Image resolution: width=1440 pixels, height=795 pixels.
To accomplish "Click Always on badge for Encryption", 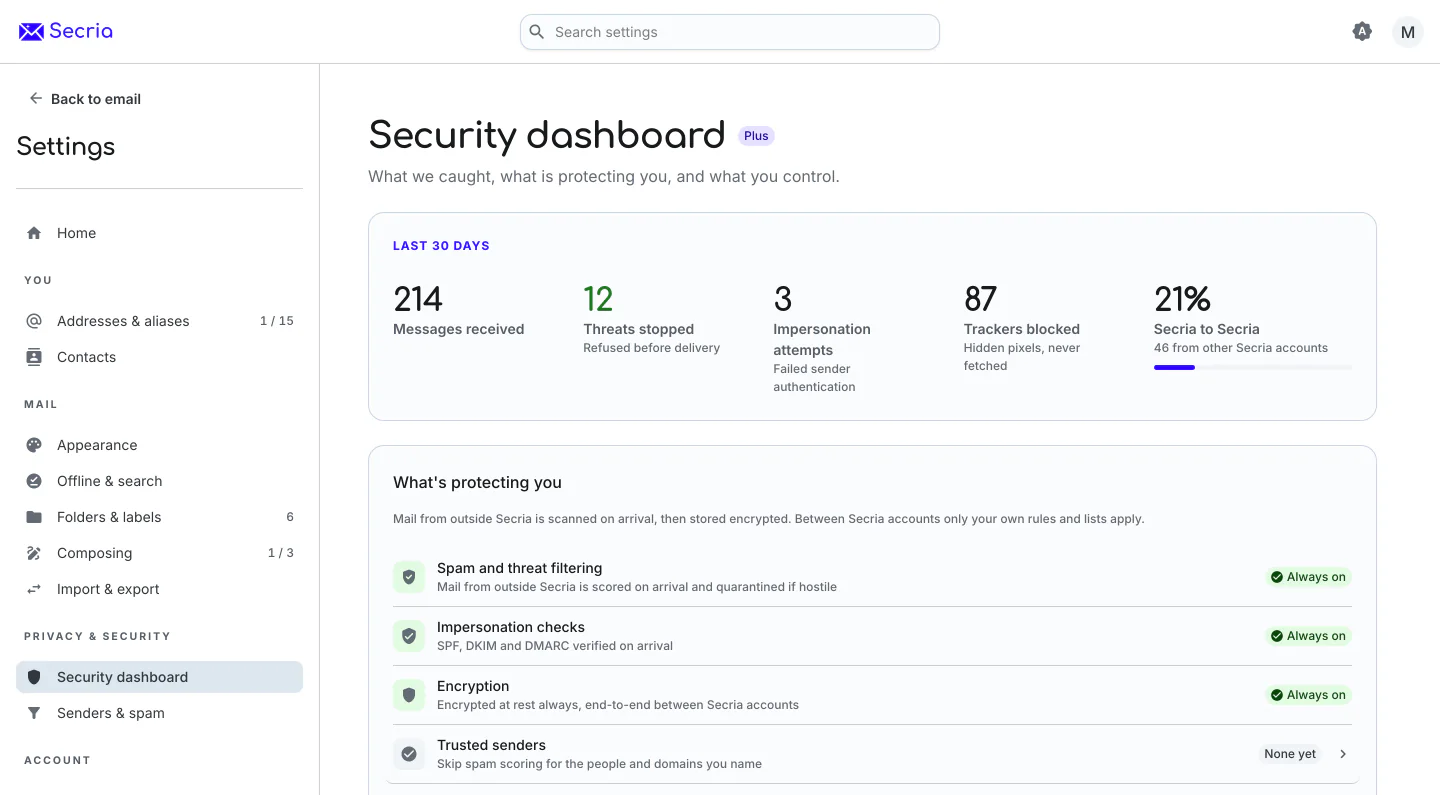I will 1308,695.
